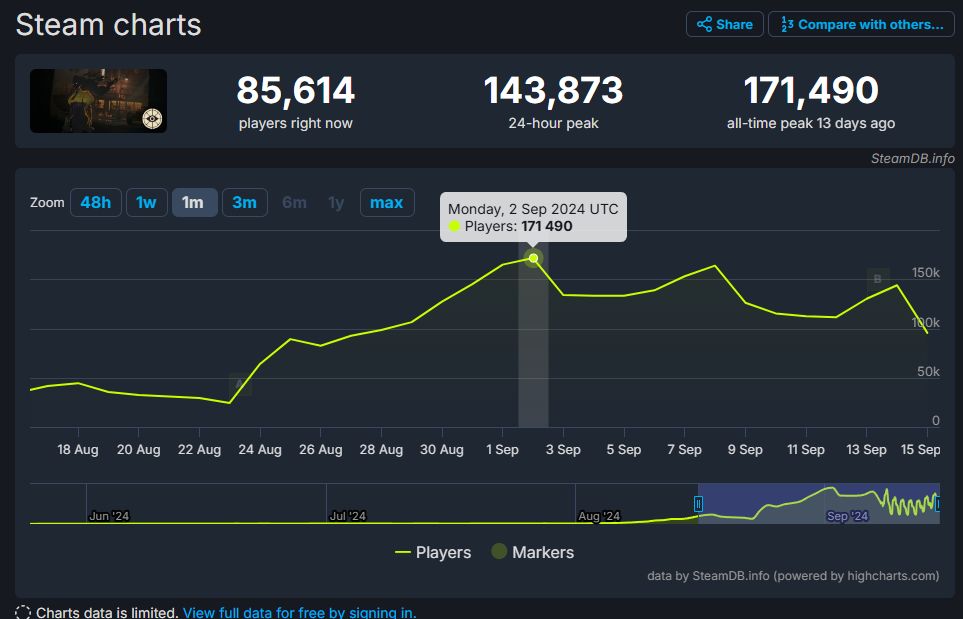Toggle the Players series in legend

[433, 552]
